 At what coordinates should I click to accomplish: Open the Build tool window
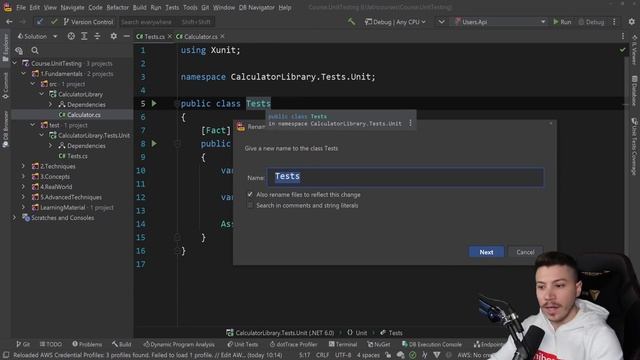pos(122,344)
